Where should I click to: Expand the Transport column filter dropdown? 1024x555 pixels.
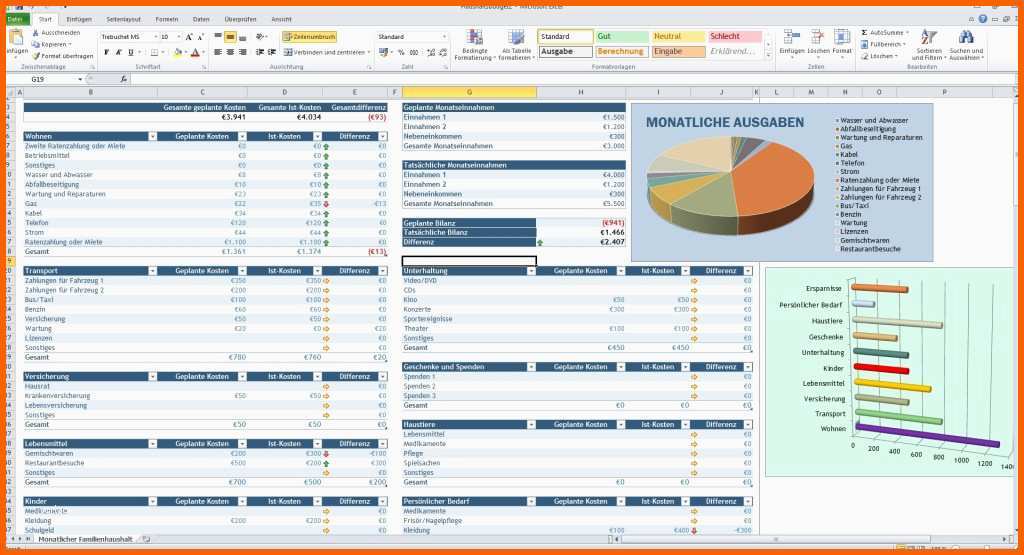[152, 271]
